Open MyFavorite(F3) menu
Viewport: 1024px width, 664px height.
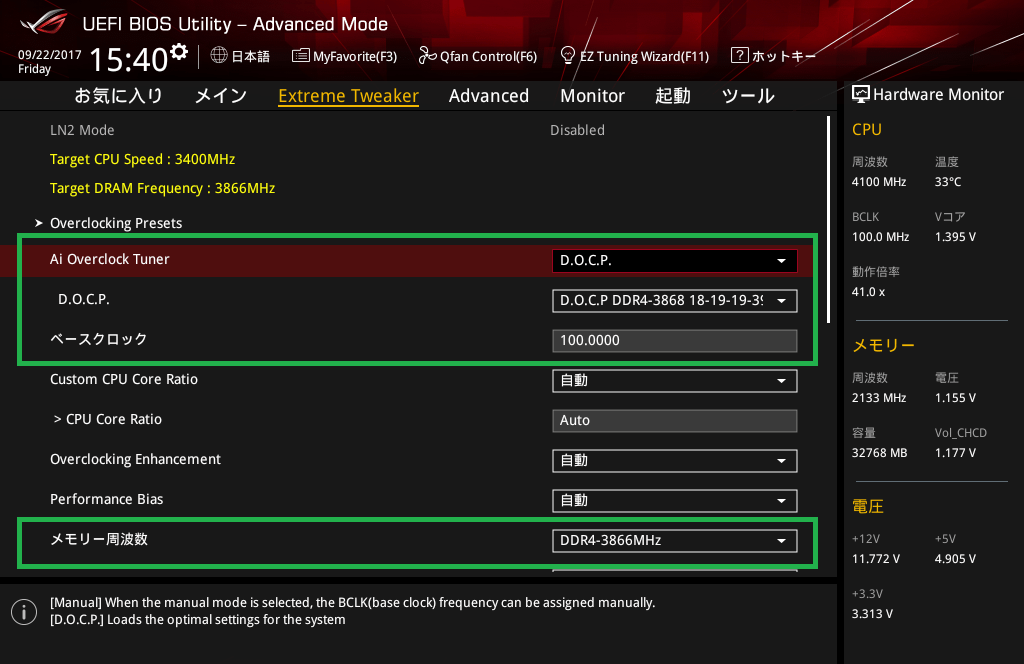pos(344,56)
